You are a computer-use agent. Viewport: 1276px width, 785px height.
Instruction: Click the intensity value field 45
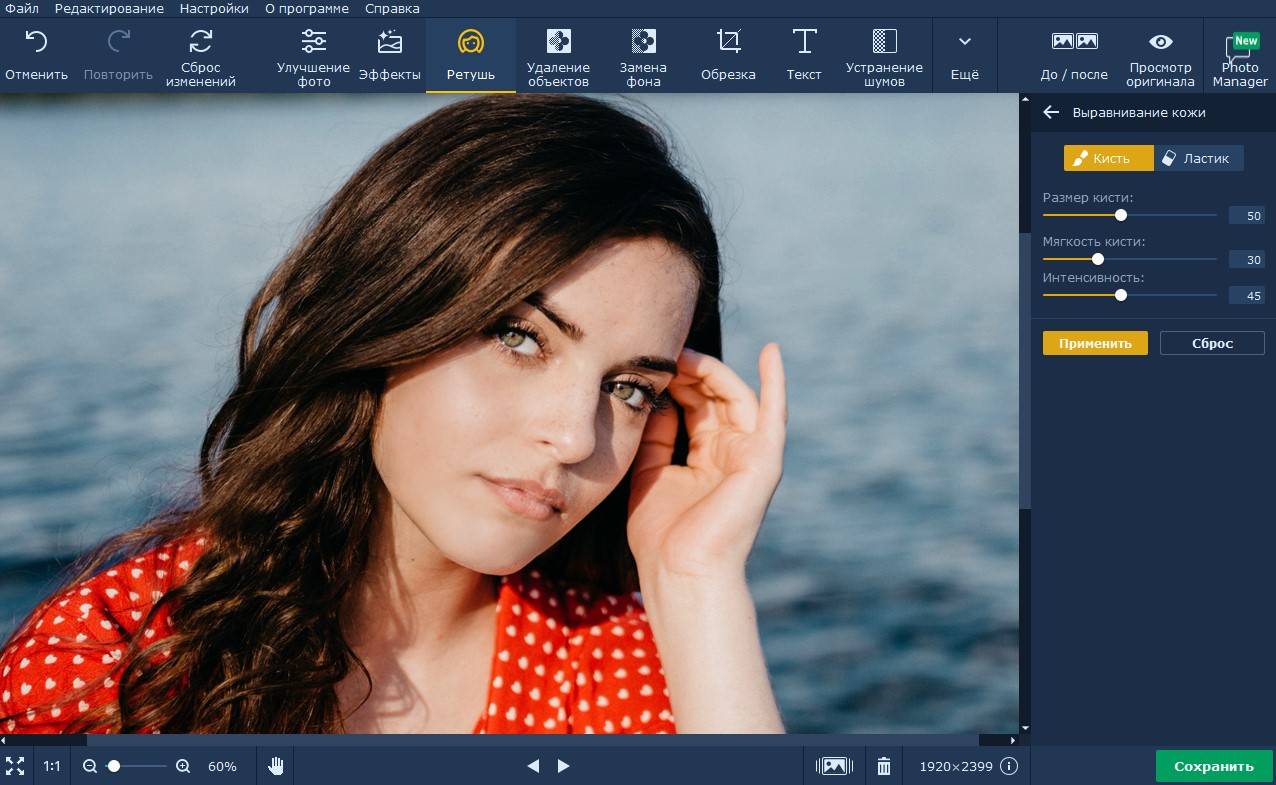click(x=1247, y=296)
